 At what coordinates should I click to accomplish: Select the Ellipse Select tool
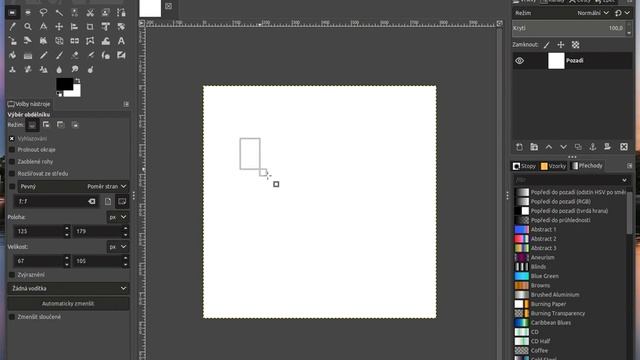28,13
